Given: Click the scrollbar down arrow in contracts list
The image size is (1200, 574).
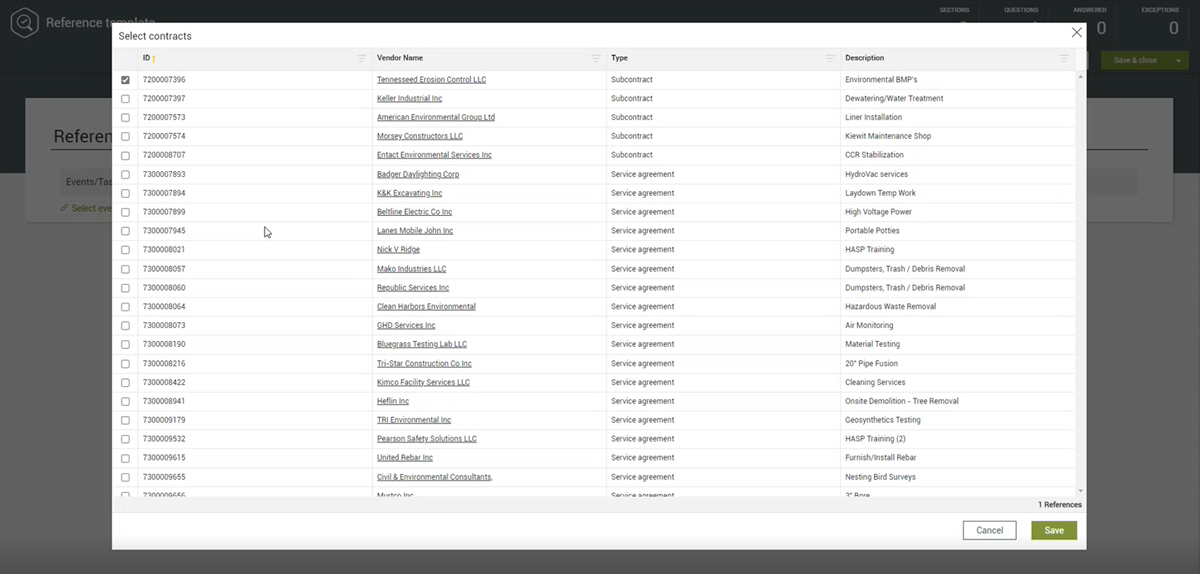Looking at the screenshot, I should [x=1080, y=491].
